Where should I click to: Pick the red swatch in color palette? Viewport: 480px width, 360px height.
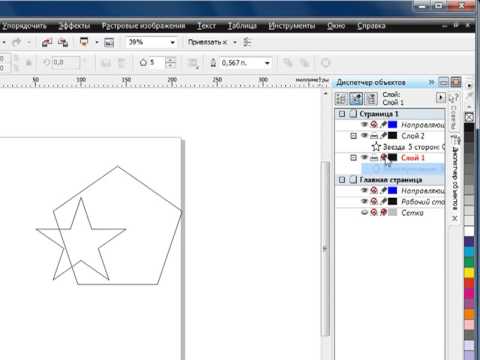(469, 284)
